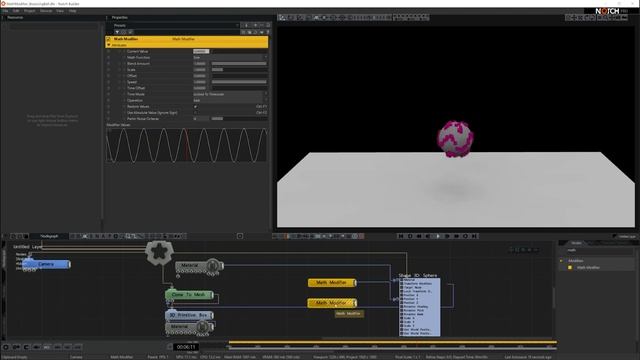
Task: Select the 3D Primitive Box node
Action: click(x=189, y=315)
